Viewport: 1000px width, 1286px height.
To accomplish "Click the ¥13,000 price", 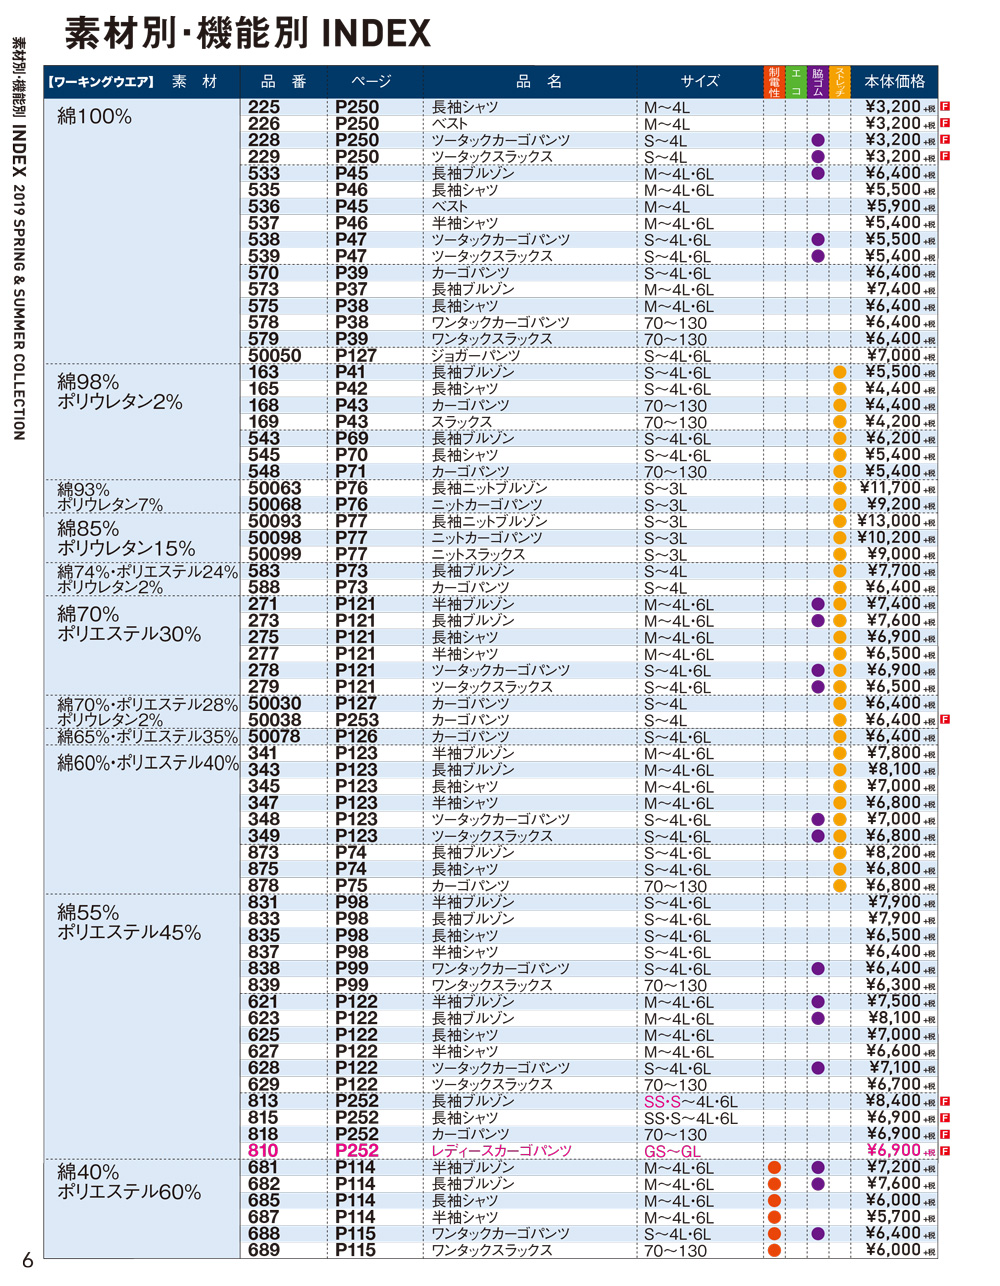I will (889, 521).
